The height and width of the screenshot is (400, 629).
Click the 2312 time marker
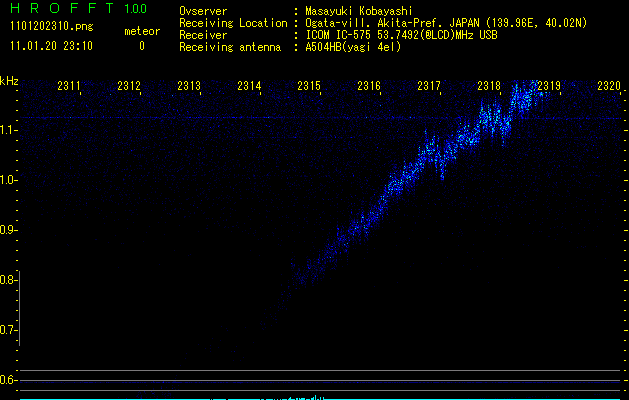[x=129, y=86]
